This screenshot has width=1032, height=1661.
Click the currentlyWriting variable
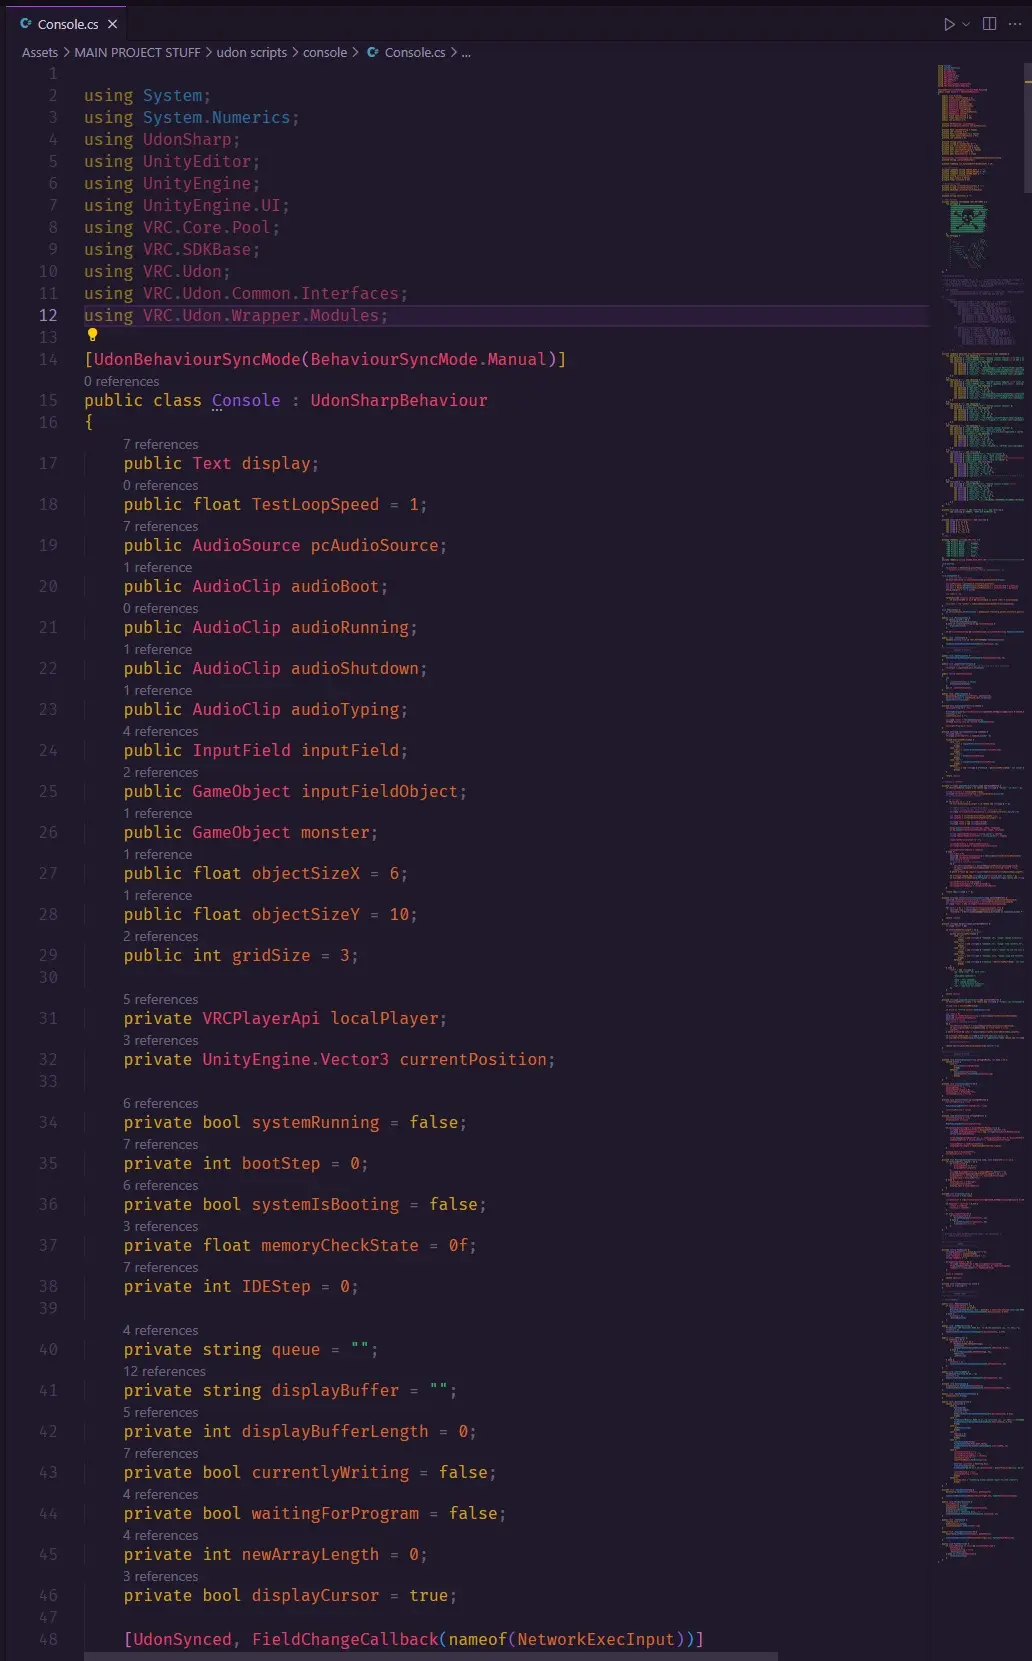click(330, 1472)
